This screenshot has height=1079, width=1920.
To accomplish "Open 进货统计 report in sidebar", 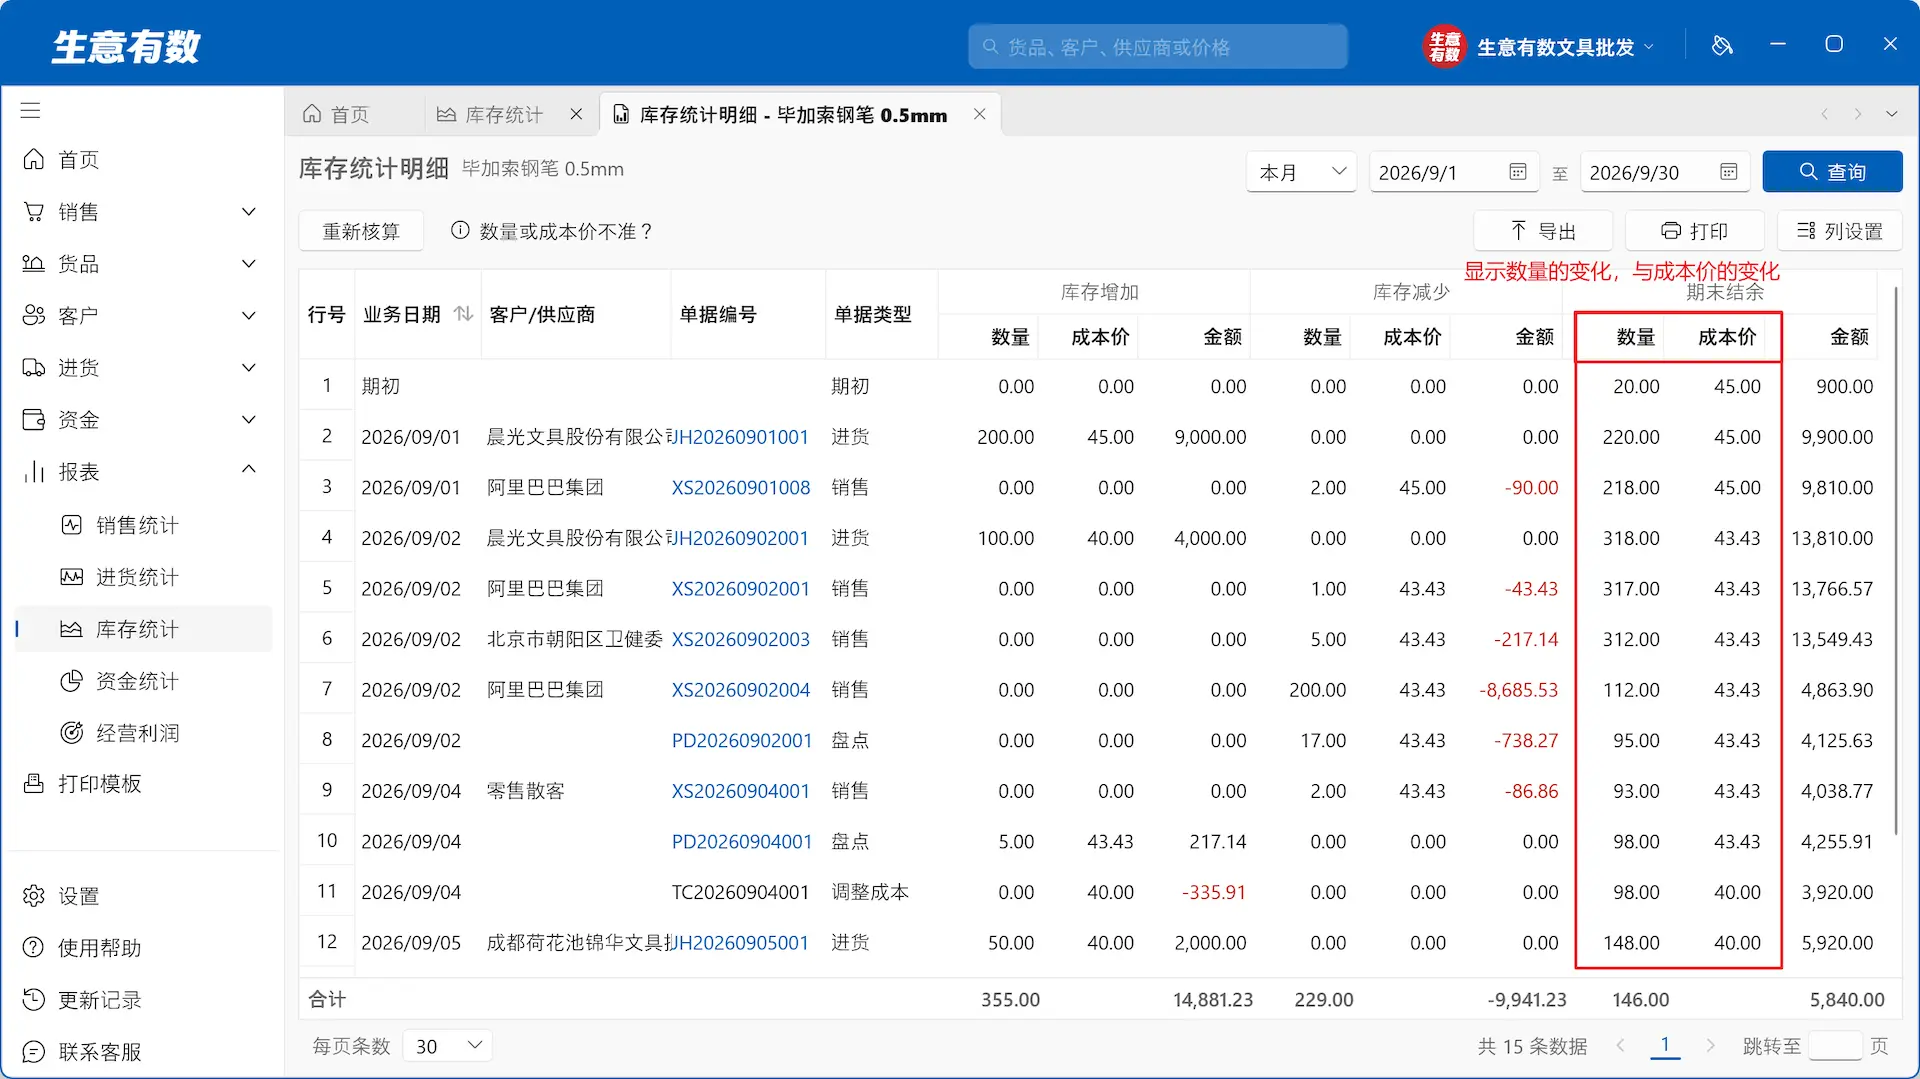I will tap(136, 577).
